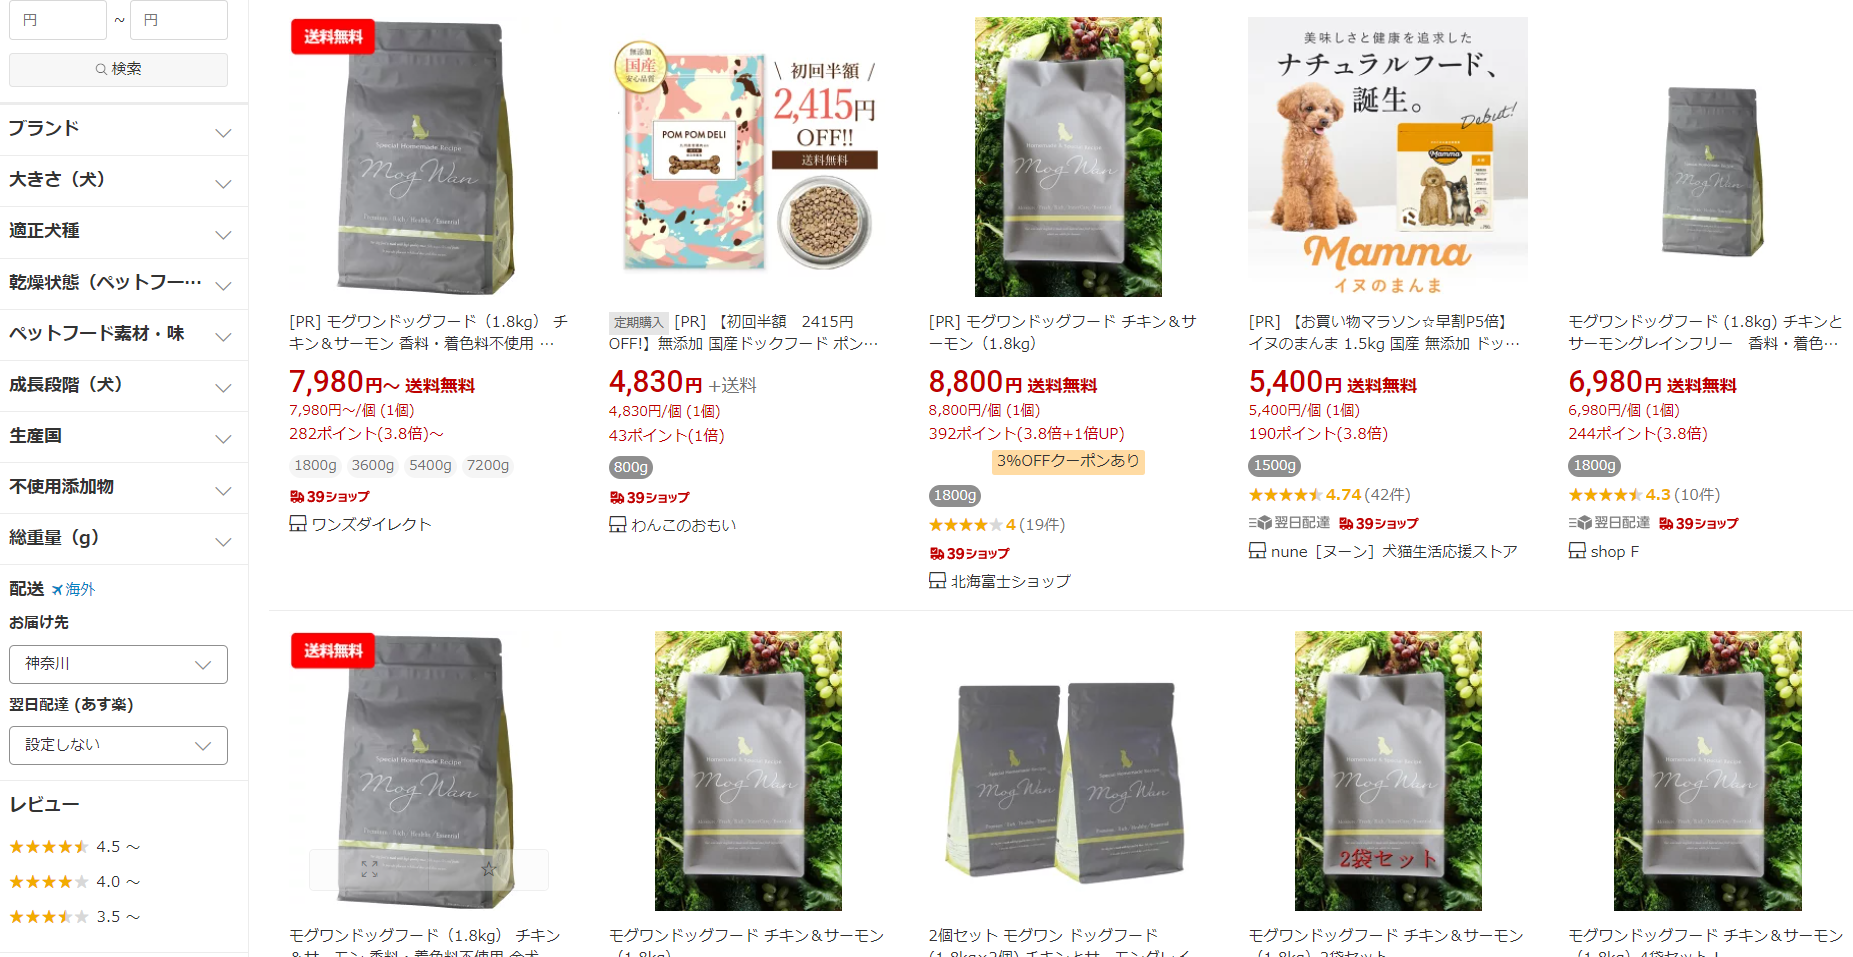Click the 39ショップ truck badge under 4,830円 item
The width and height of the screenshot is (1853, 957).
coord(649,497)
